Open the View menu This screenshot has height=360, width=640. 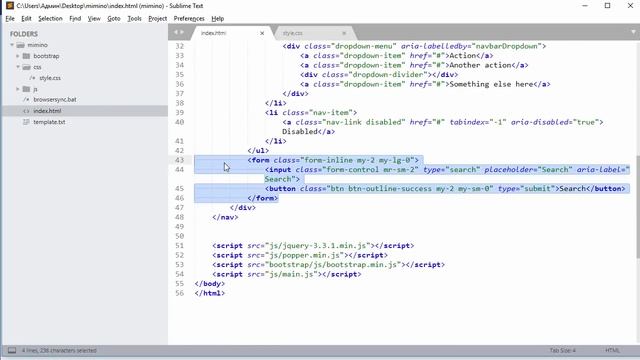(94, 18)
